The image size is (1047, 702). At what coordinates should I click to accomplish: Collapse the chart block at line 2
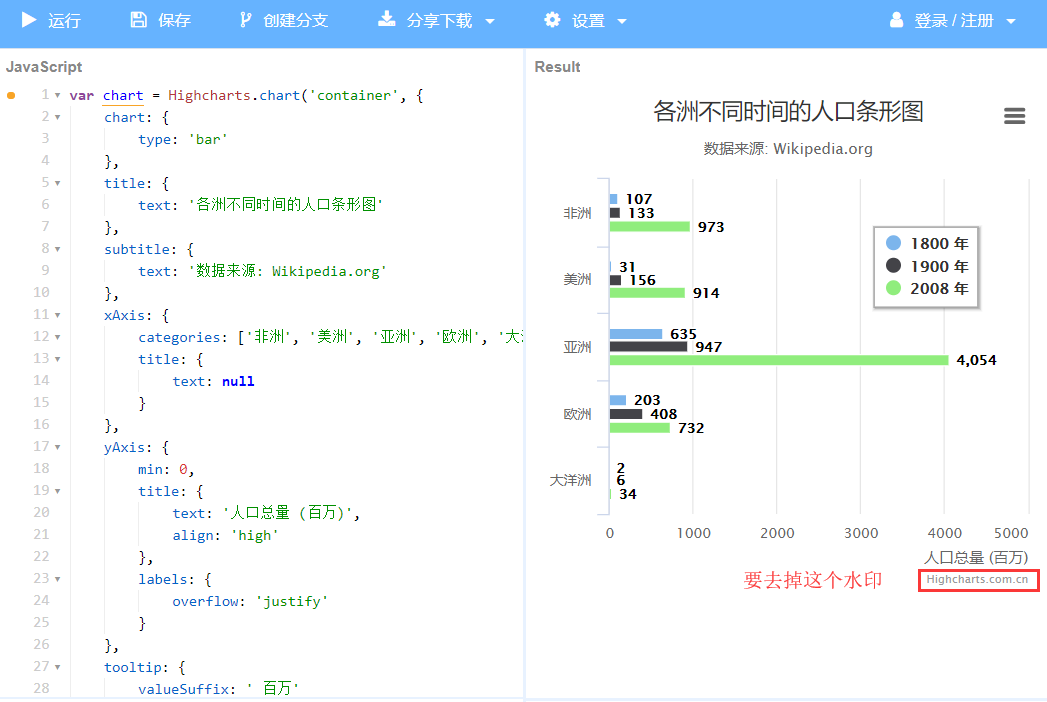point(57,118)
